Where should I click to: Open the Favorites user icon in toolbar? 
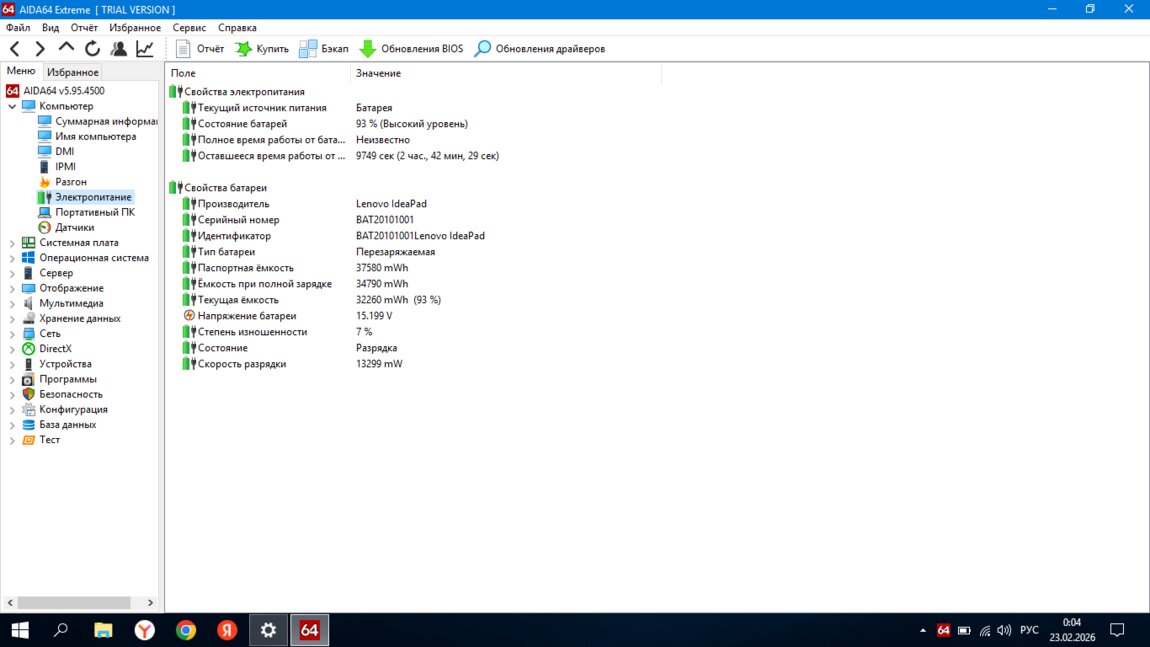[119, 48]
